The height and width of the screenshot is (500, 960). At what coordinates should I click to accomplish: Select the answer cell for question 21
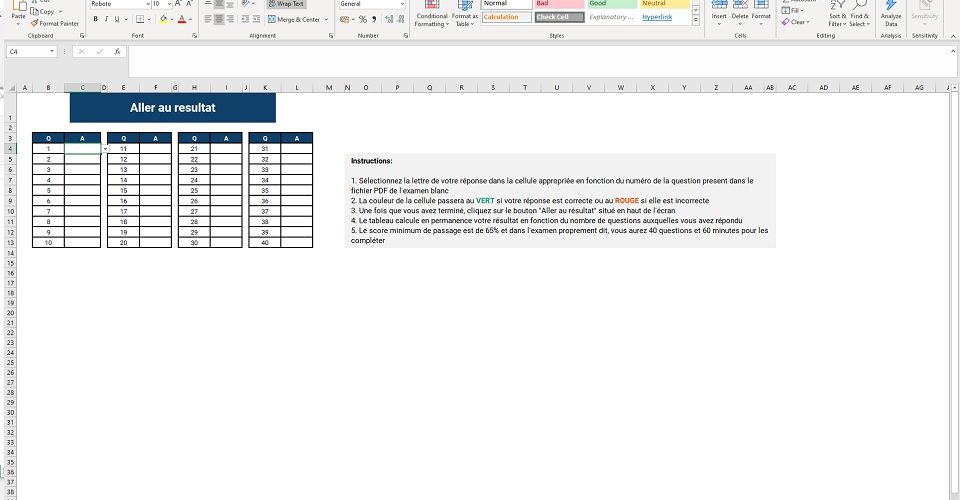[x=227, y=149]
